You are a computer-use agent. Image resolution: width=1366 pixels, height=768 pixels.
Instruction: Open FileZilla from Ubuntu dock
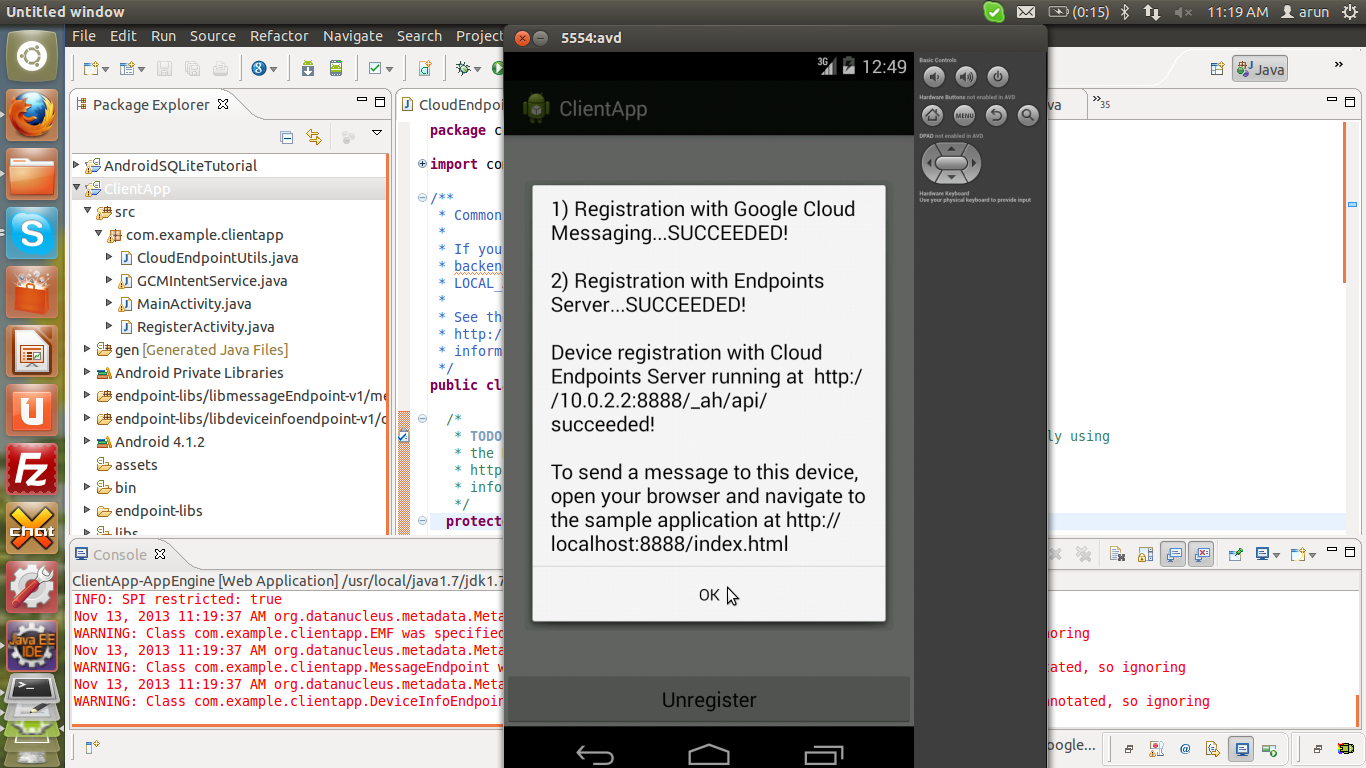[32, 469]
